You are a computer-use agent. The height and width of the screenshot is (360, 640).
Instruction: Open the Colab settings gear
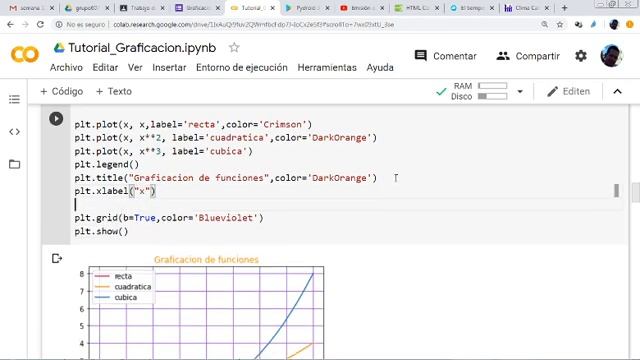point(581,56)
